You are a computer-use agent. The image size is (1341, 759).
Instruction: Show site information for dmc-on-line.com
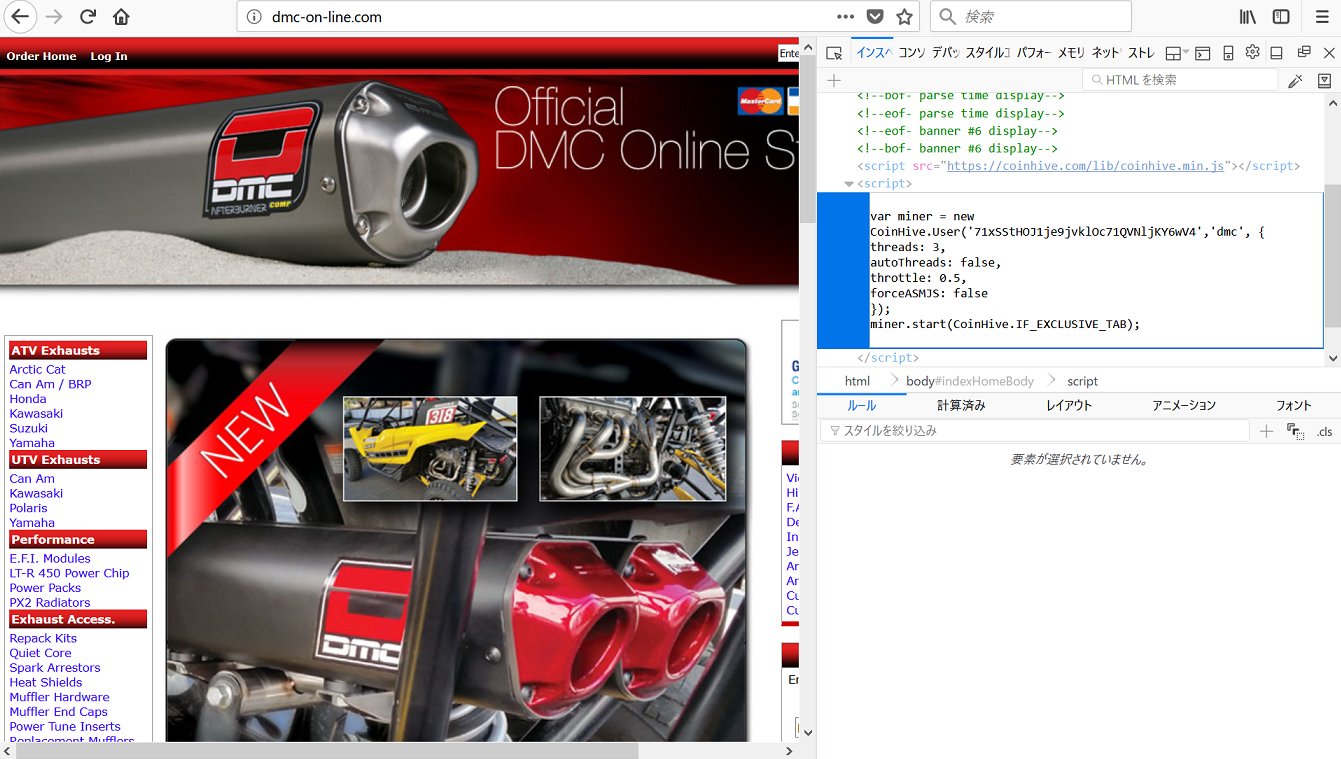tap(254, 17)
